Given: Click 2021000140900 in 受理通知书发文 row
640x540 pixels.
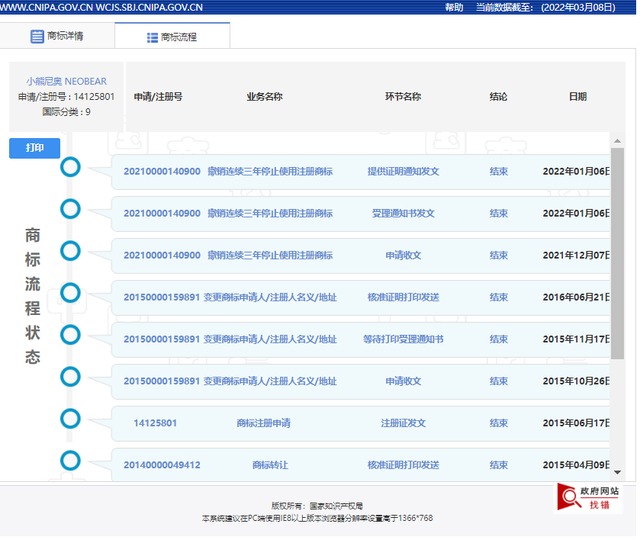Looking at the screenshot, I should tap(162, 213).
